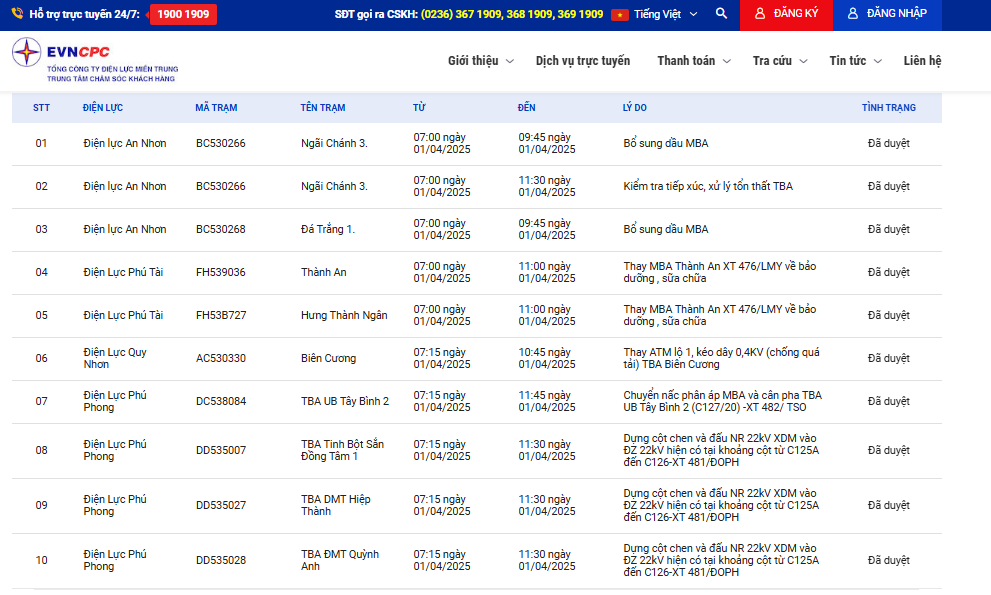Click the Biên Cương station name
Viewport: 991px width, 595px height.
[x=328, y=358]
